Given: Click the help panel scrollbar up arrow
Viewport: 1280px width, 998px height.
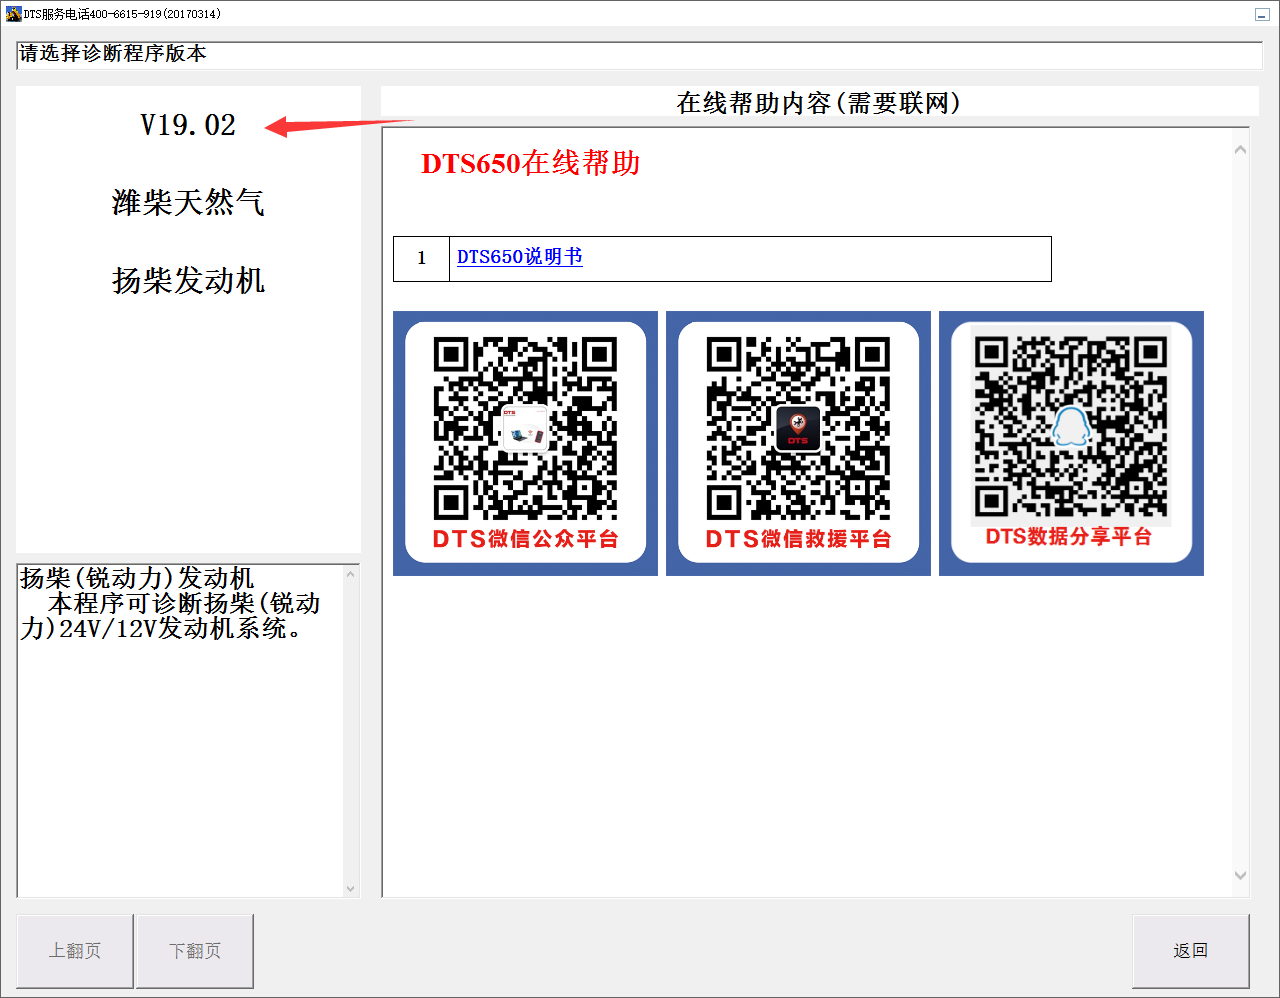Looking at the screenshot, I should pos(1240,149).
